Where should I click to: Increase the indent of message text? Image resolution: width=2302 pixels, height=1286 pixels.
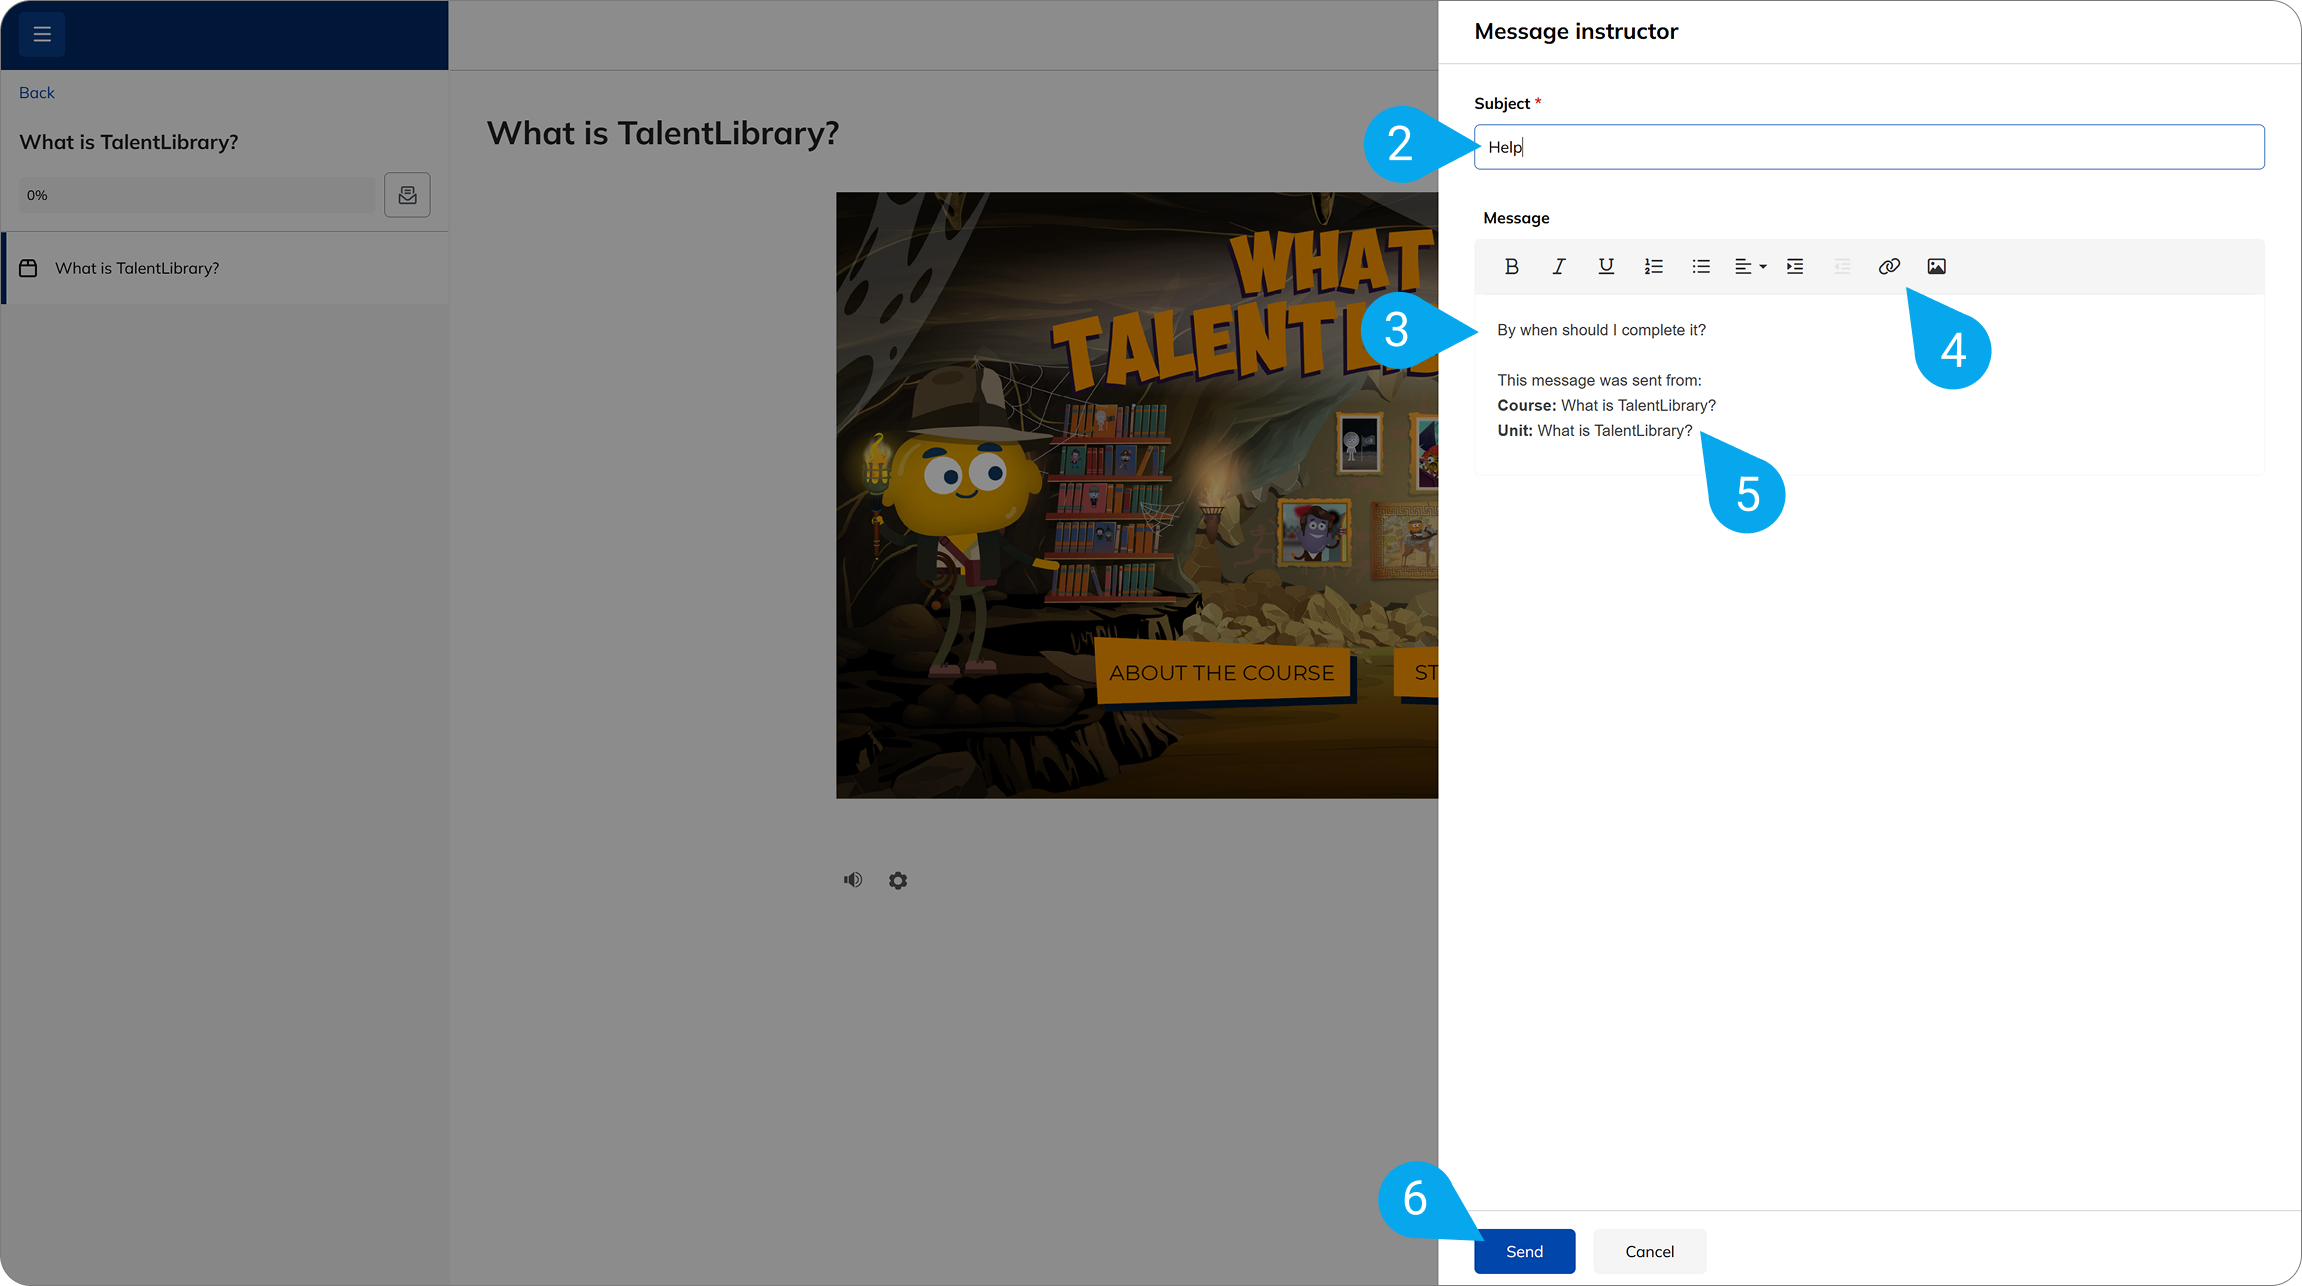1794,266
